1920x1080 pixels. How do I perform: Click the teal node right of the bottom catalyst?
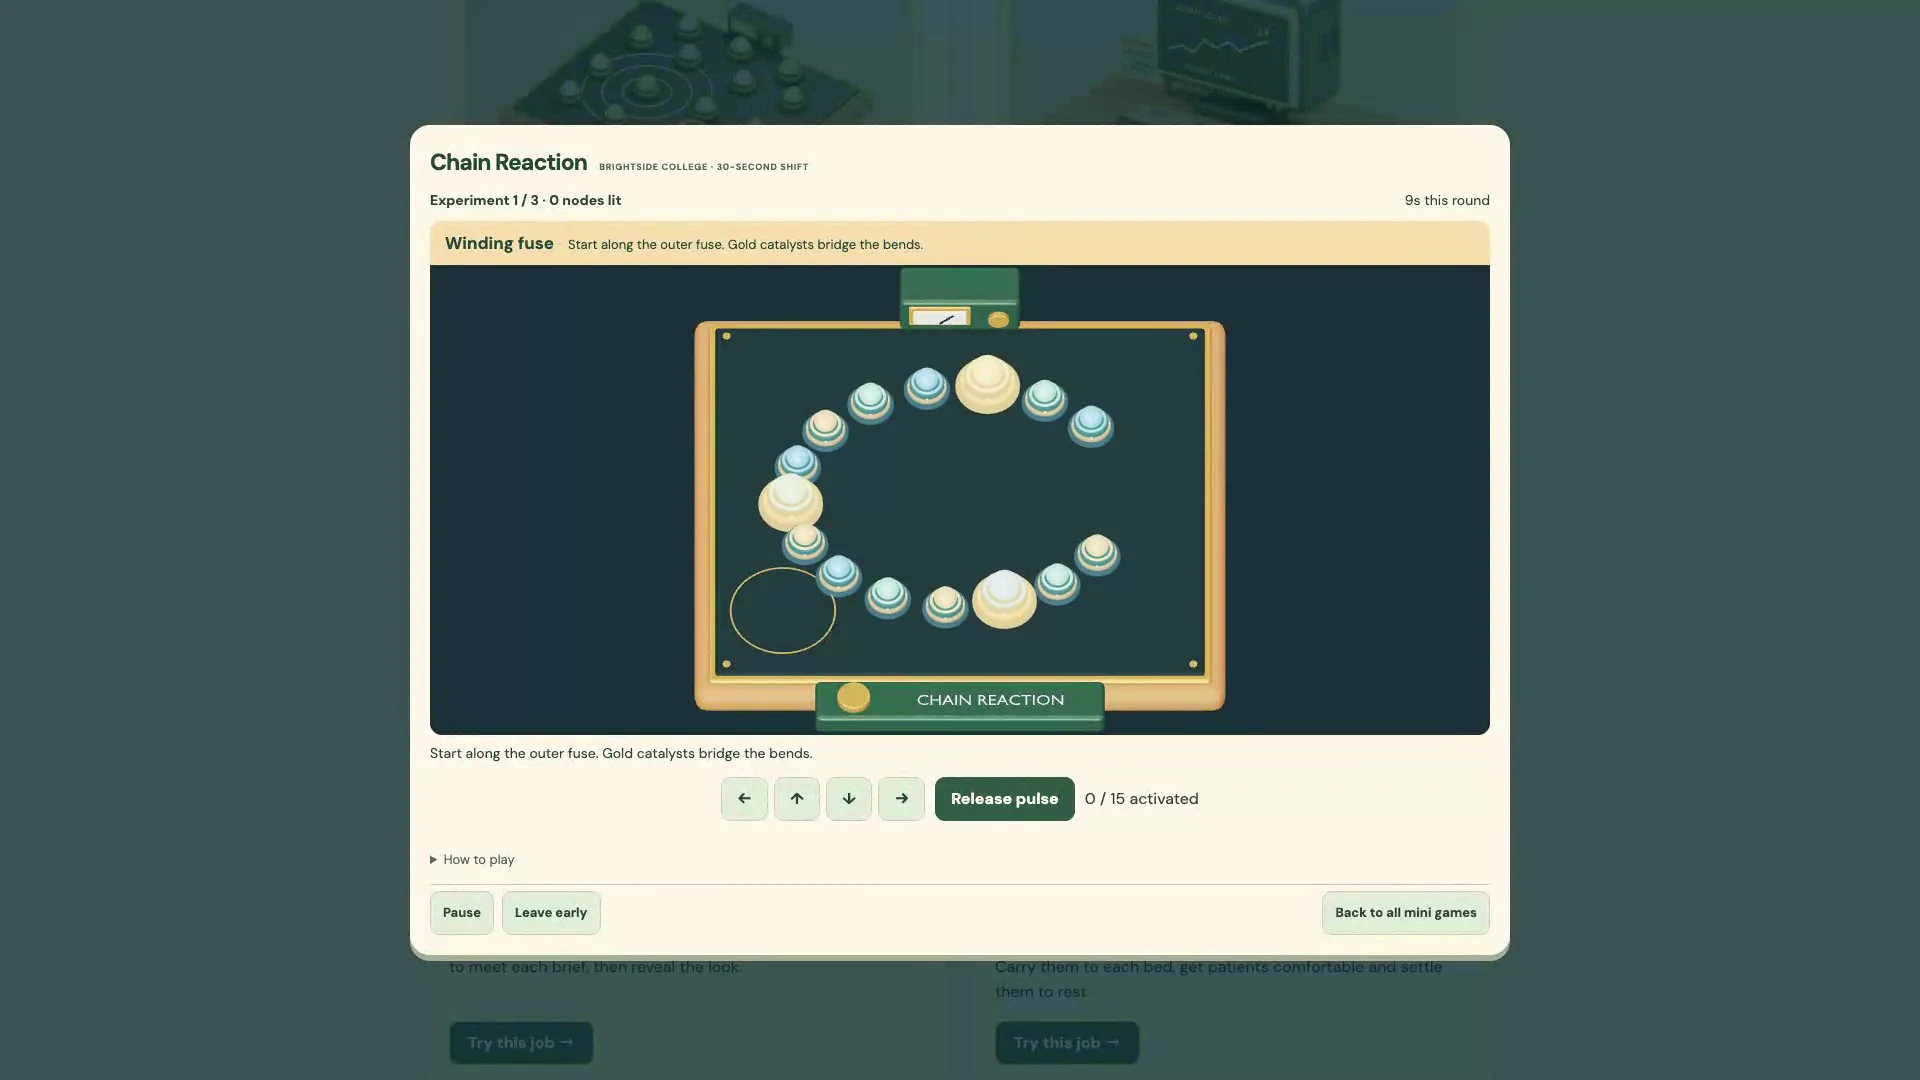click(x=1057, y=583)
